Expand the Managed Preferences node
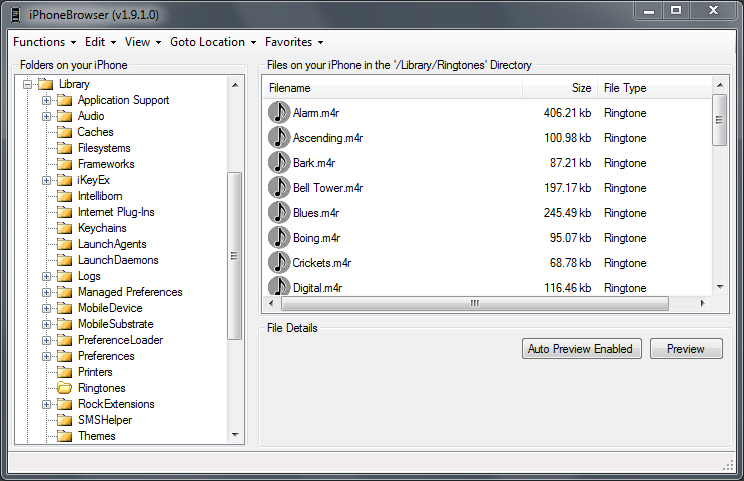 pos(46,292)
